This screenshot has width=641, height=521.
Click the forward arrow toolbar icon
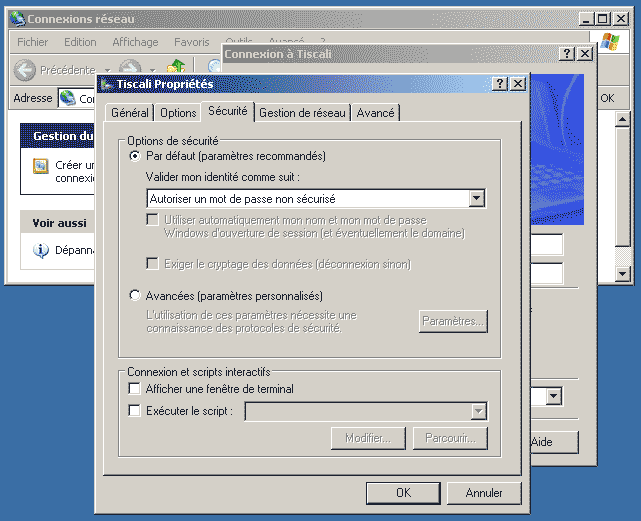pyautogui.click(x=130, y=68)
